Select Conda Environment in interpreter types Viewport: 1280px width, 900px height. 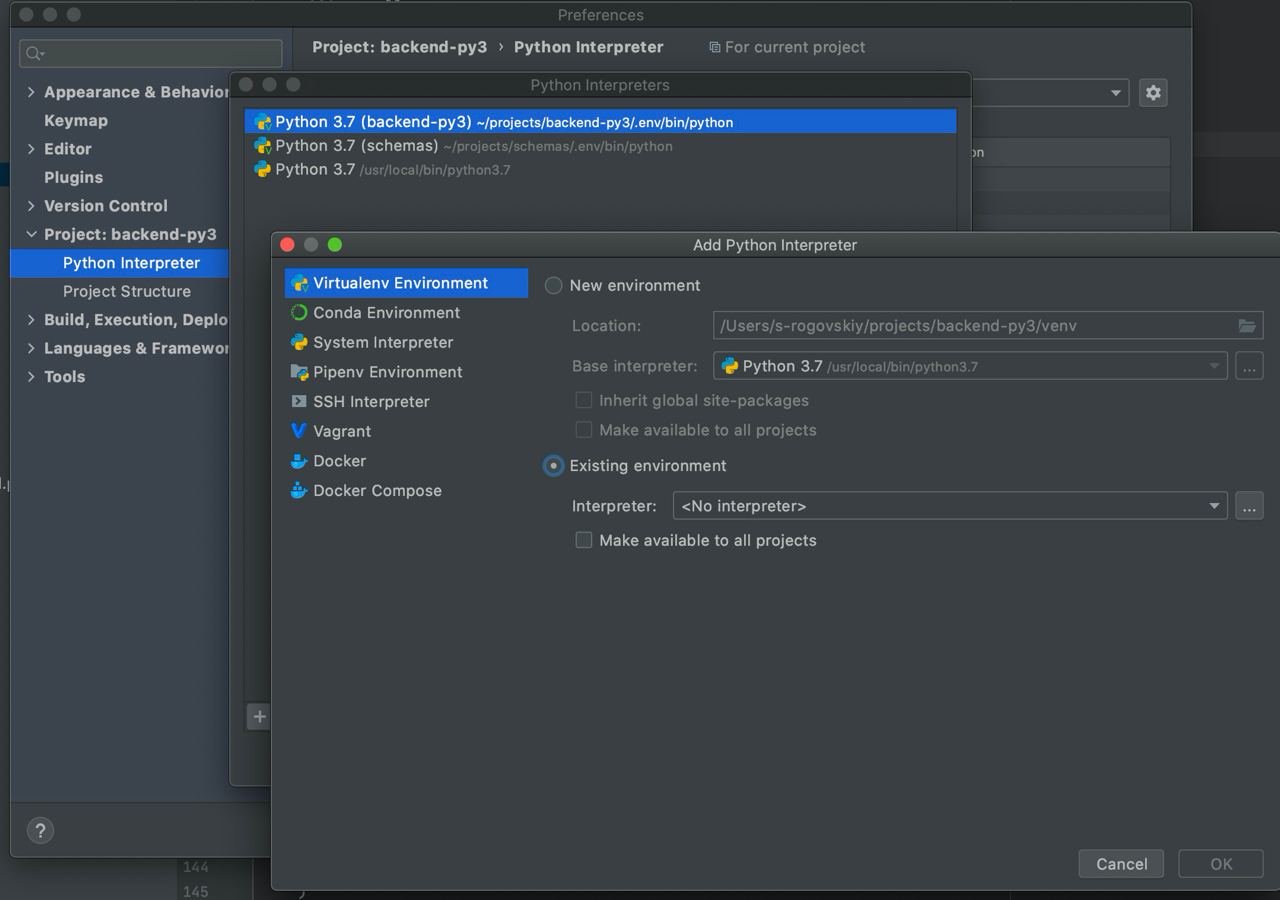pyautogui.click(x=386, y=313)
